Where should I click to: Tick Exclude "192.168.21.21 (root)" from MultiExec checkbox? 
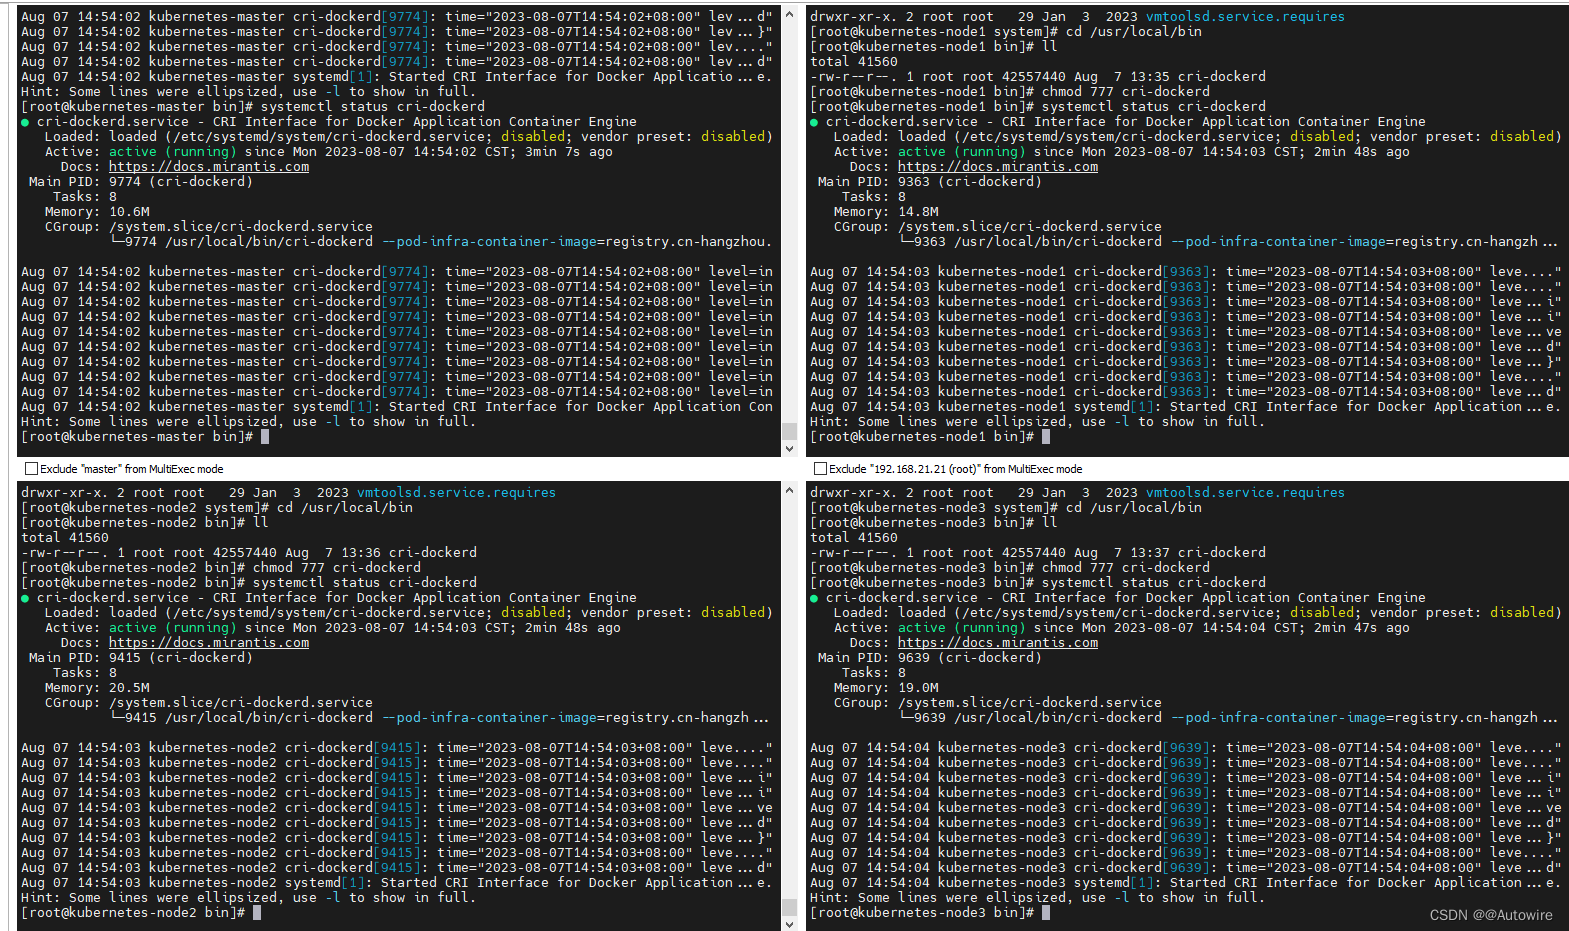coord(820,468)
